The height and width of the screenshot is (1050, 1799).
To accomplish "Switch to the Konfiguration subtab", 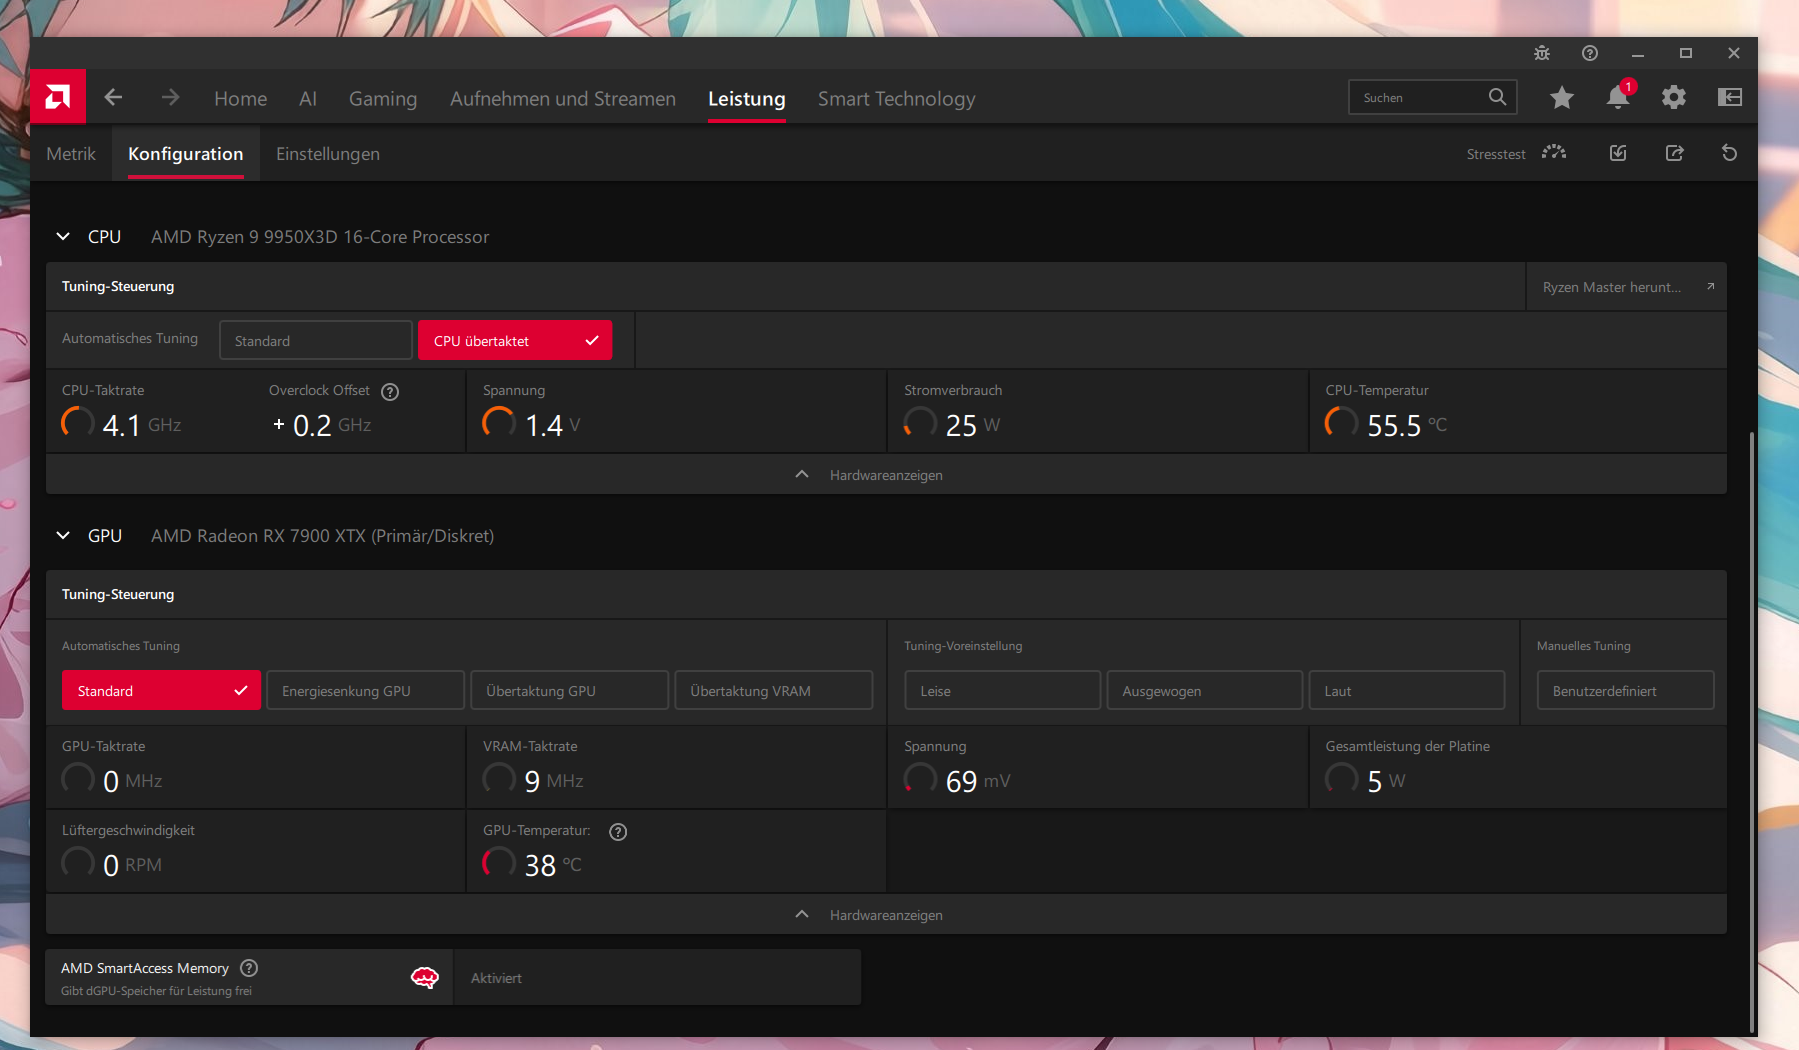I will [186, 154].
